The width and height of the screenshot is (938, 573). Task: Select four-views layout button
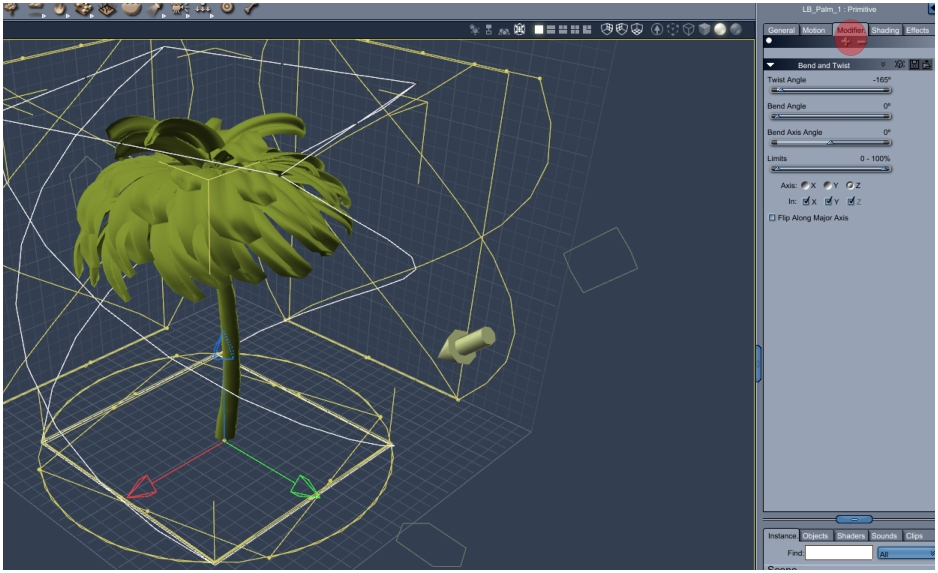[x=575, y=29]
